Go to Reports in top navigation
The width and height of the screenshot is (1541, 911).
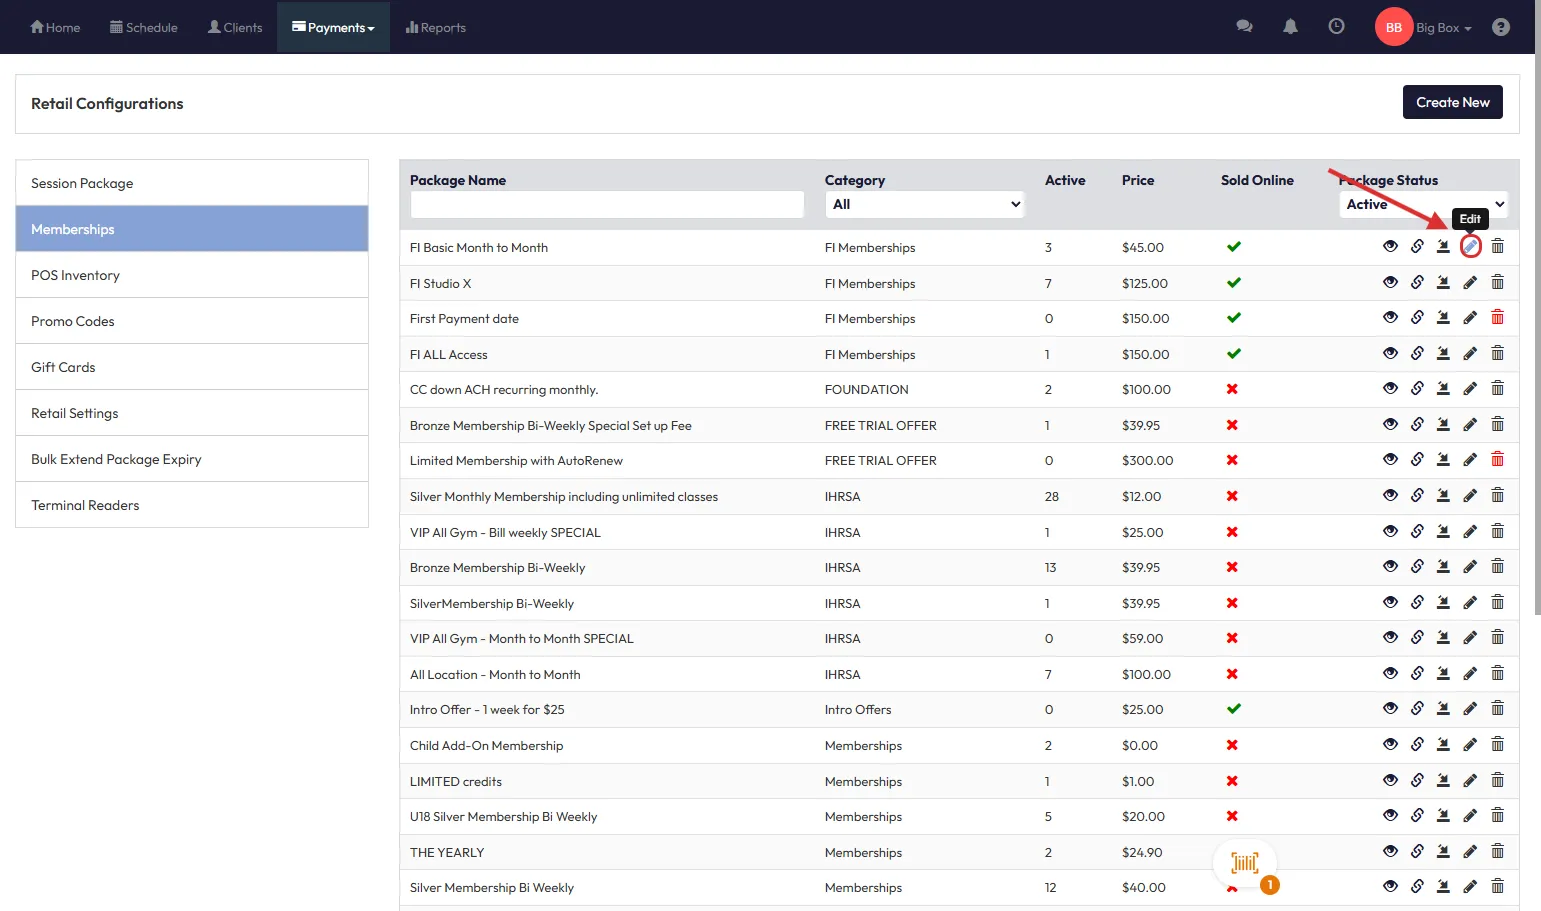pyautogui.click(x=436, y=28)
